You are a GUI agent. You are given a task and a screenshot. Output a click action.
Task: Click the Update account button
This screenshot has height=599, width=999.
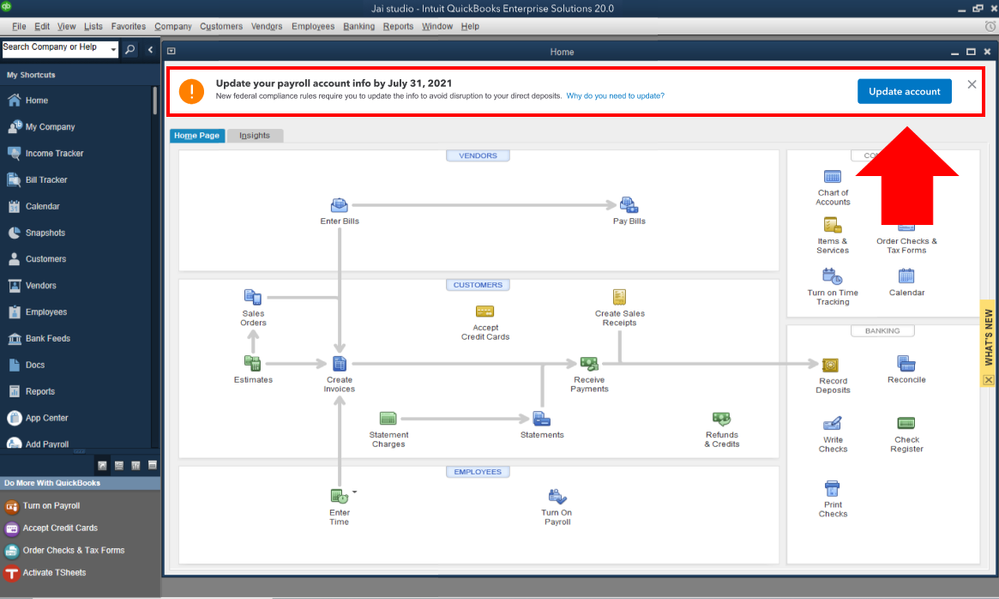click(x=904, y=91)
